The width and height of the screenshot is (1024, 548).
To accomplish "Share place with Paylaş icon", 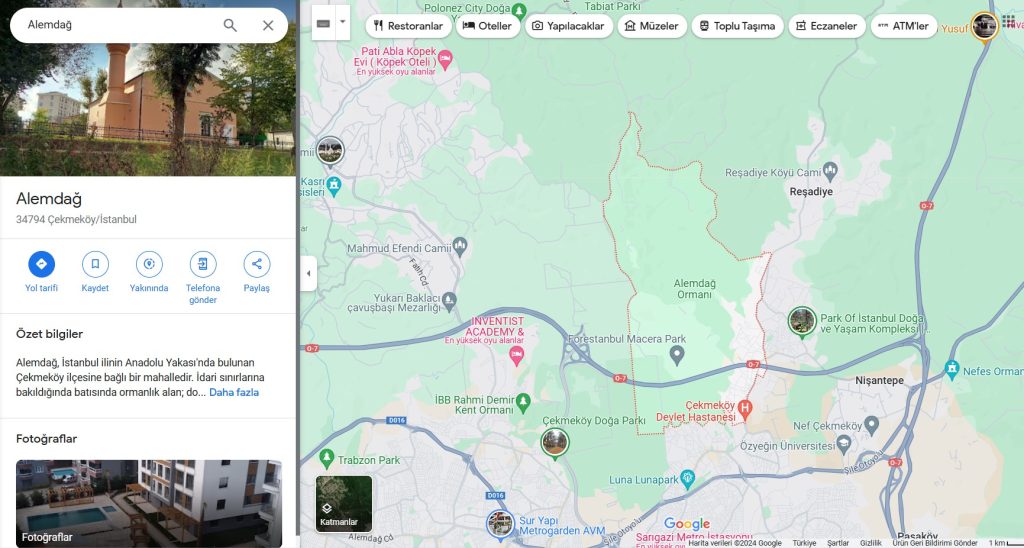I will (x=257, y=264).
